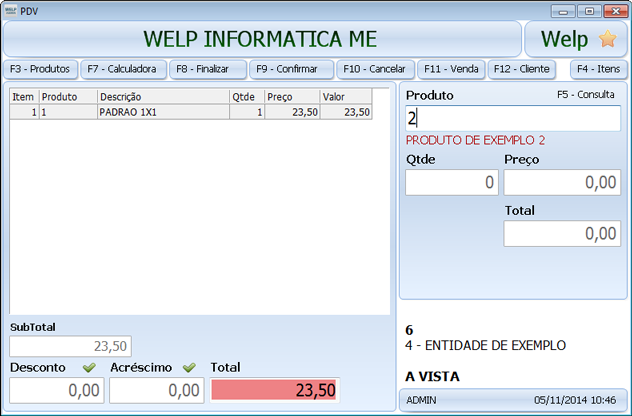Click the Preço cell 23,50 in row 1
This screenshot has width=632, height=416.
[x=292, y=112]
